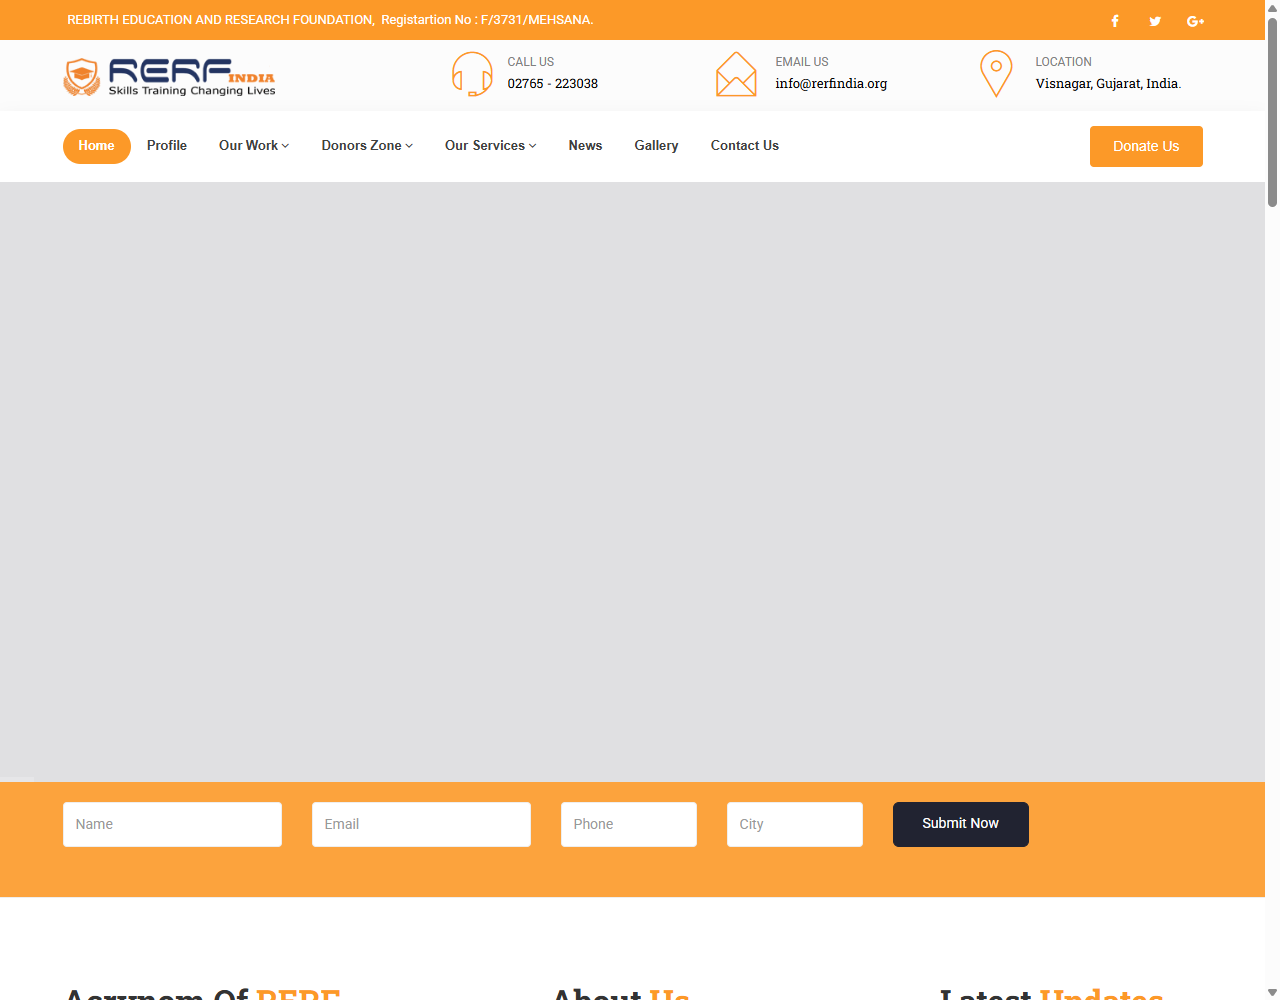Click the Rebirth Education registration text
1280x1000 pixels.
tap(330, 20)
